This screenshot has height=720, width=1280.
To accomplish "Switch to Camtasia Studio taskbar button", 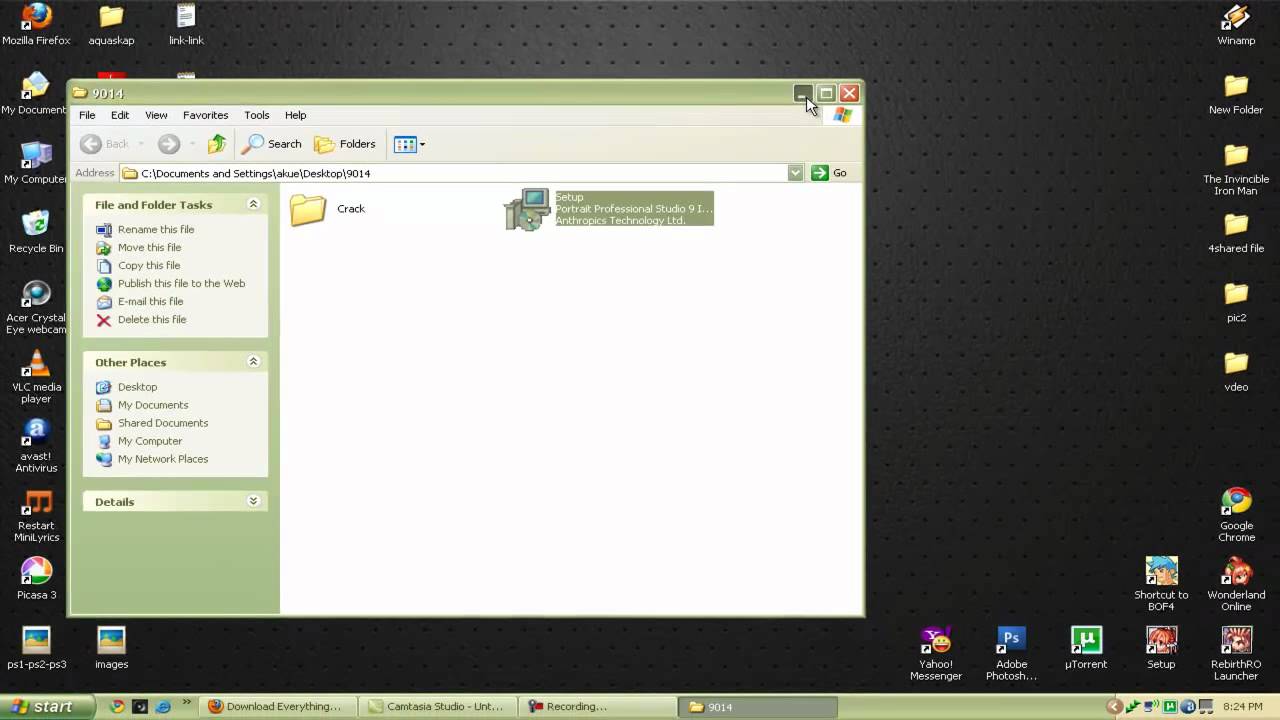I will pyautogui.click(x=440, y=706).
